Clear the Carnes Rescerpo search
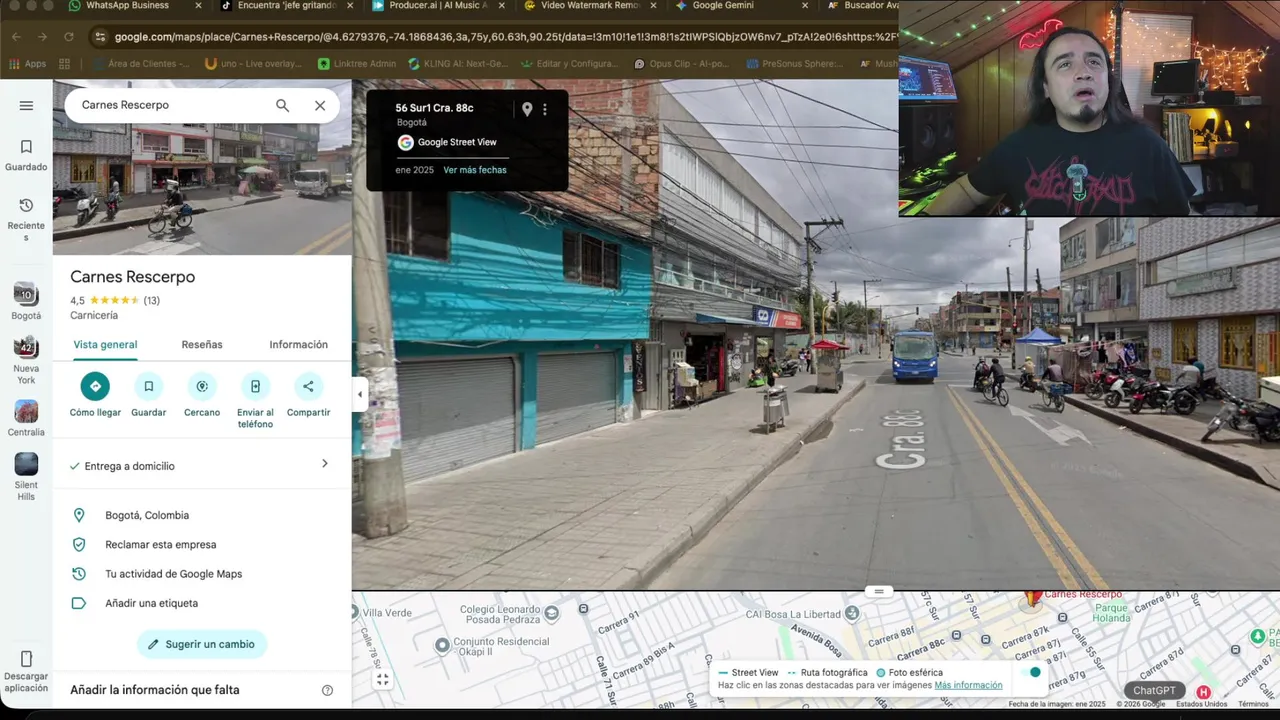Viewport: 1280px width, 720px height. (x=320, y=105)
